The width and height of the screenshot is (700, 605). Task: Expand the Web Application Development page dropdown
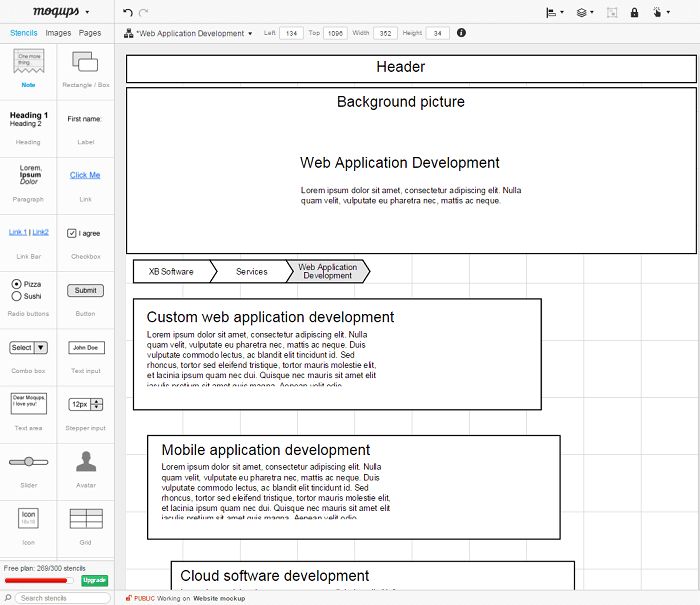point(190,33)
